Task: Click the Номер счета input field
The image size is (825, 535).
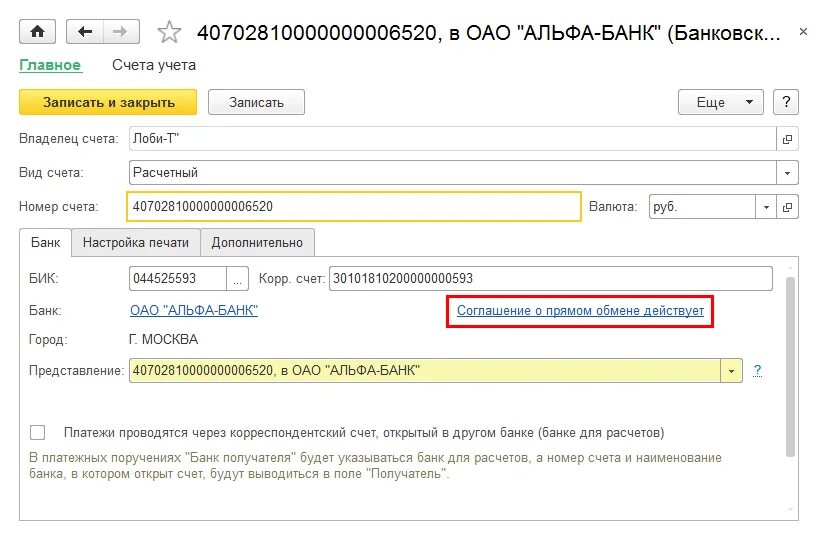Action: [354, 207]
